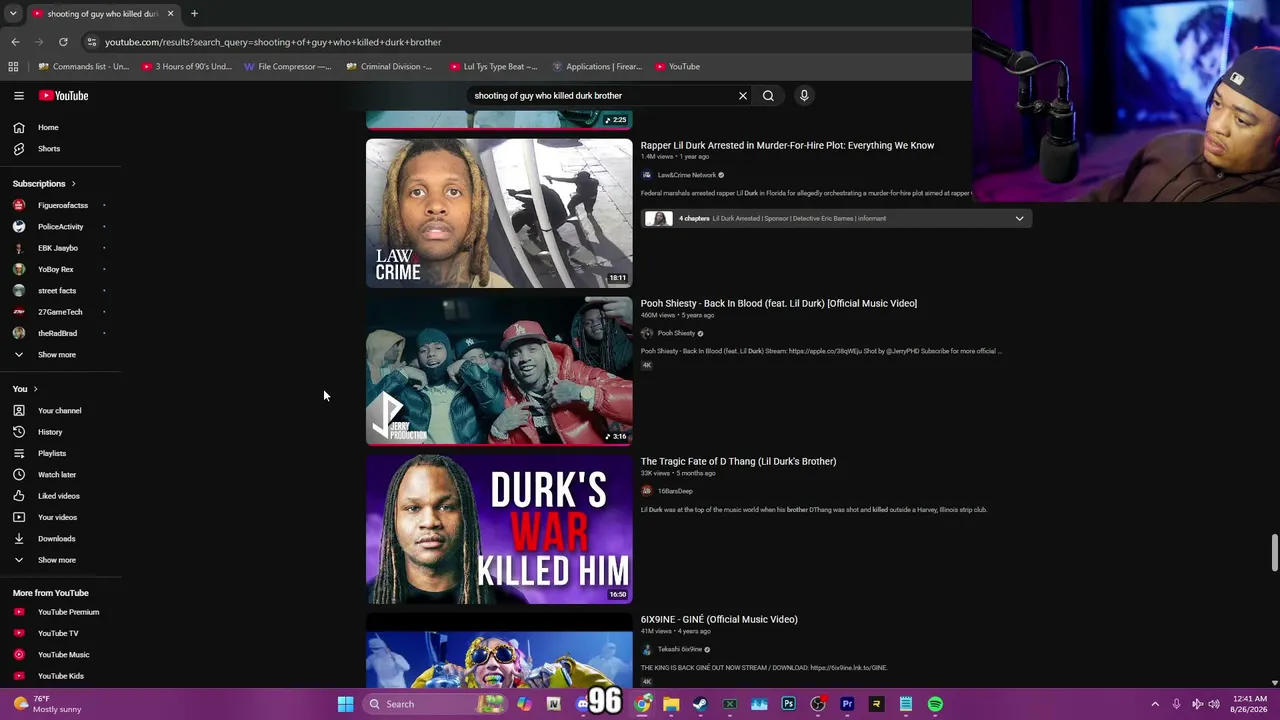1280x720 pixels.
Task: Open the 27GameTech subscription channel
Action: pyautogui.click(x=61, y=312)
